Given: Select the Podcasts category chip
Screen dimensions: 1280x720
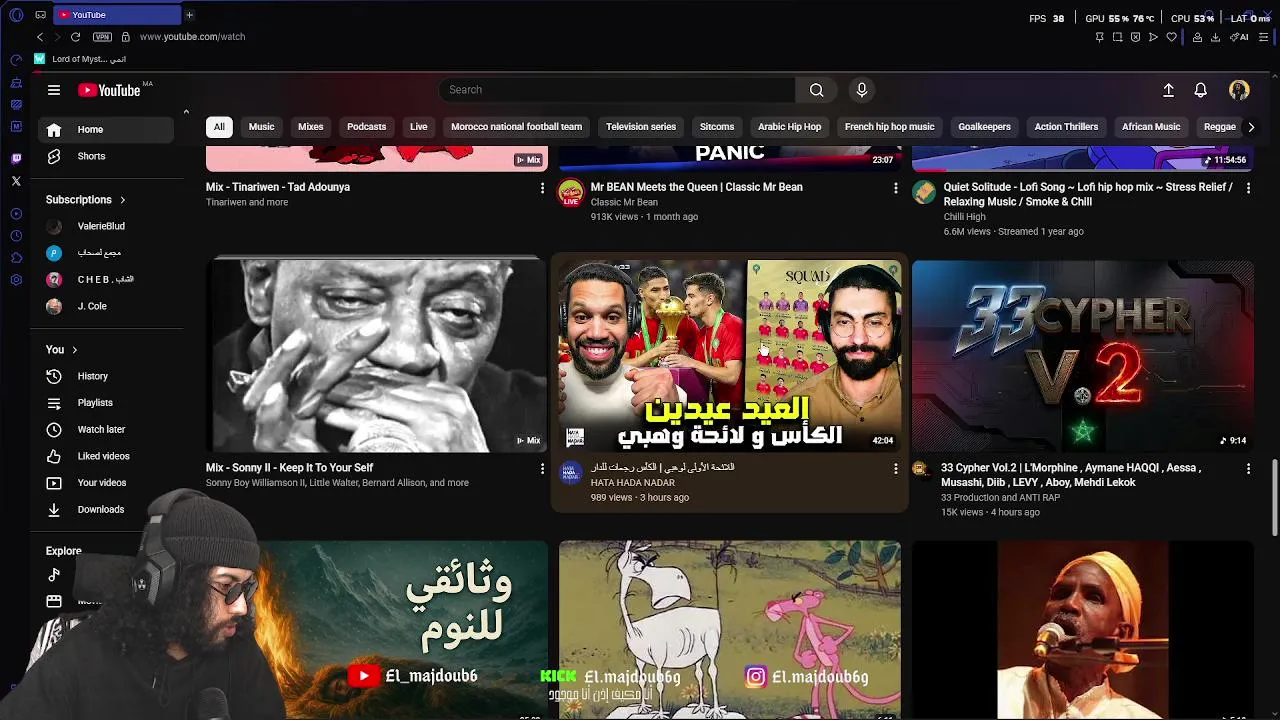Looking at the screenshot, I should point(366,127).
